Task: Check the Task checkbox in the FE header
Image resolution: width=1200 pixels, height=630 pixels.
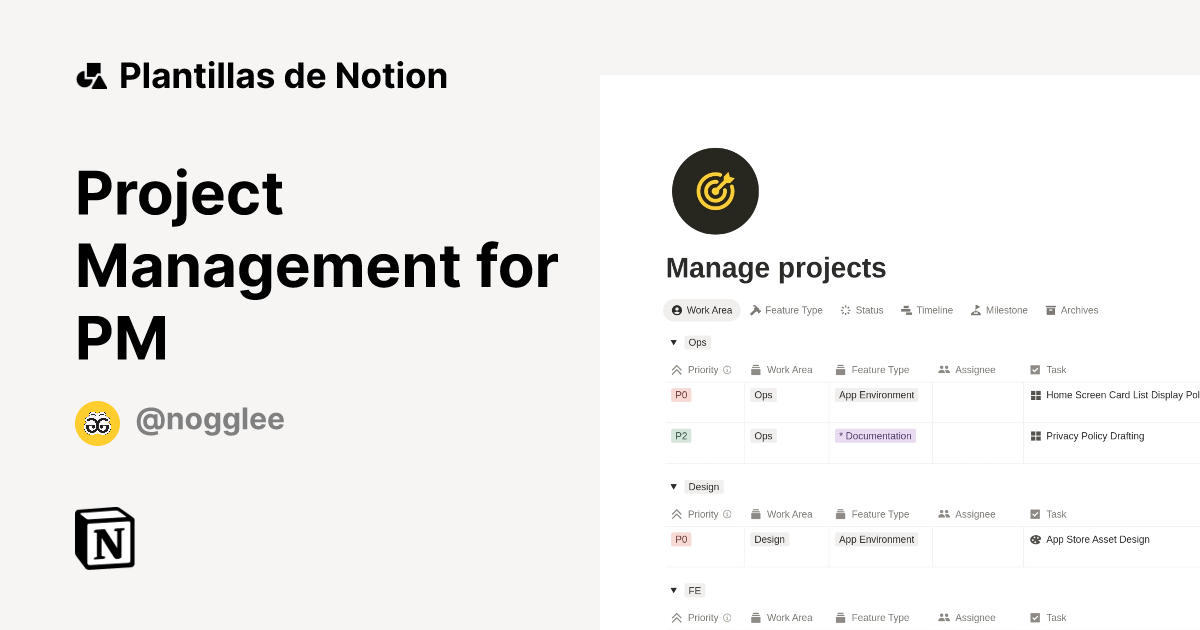Action: [1035, 617]
